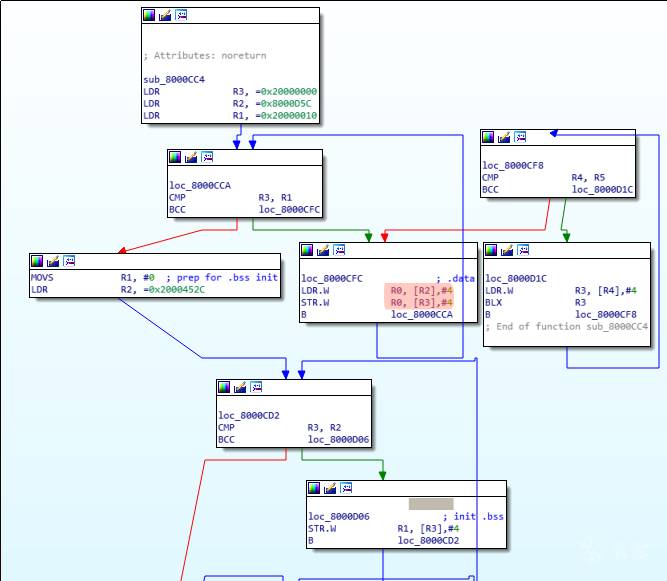Click the node color icon in the loc_8000CD2 block
Screen dimensions: 667x581
(224, 387)
